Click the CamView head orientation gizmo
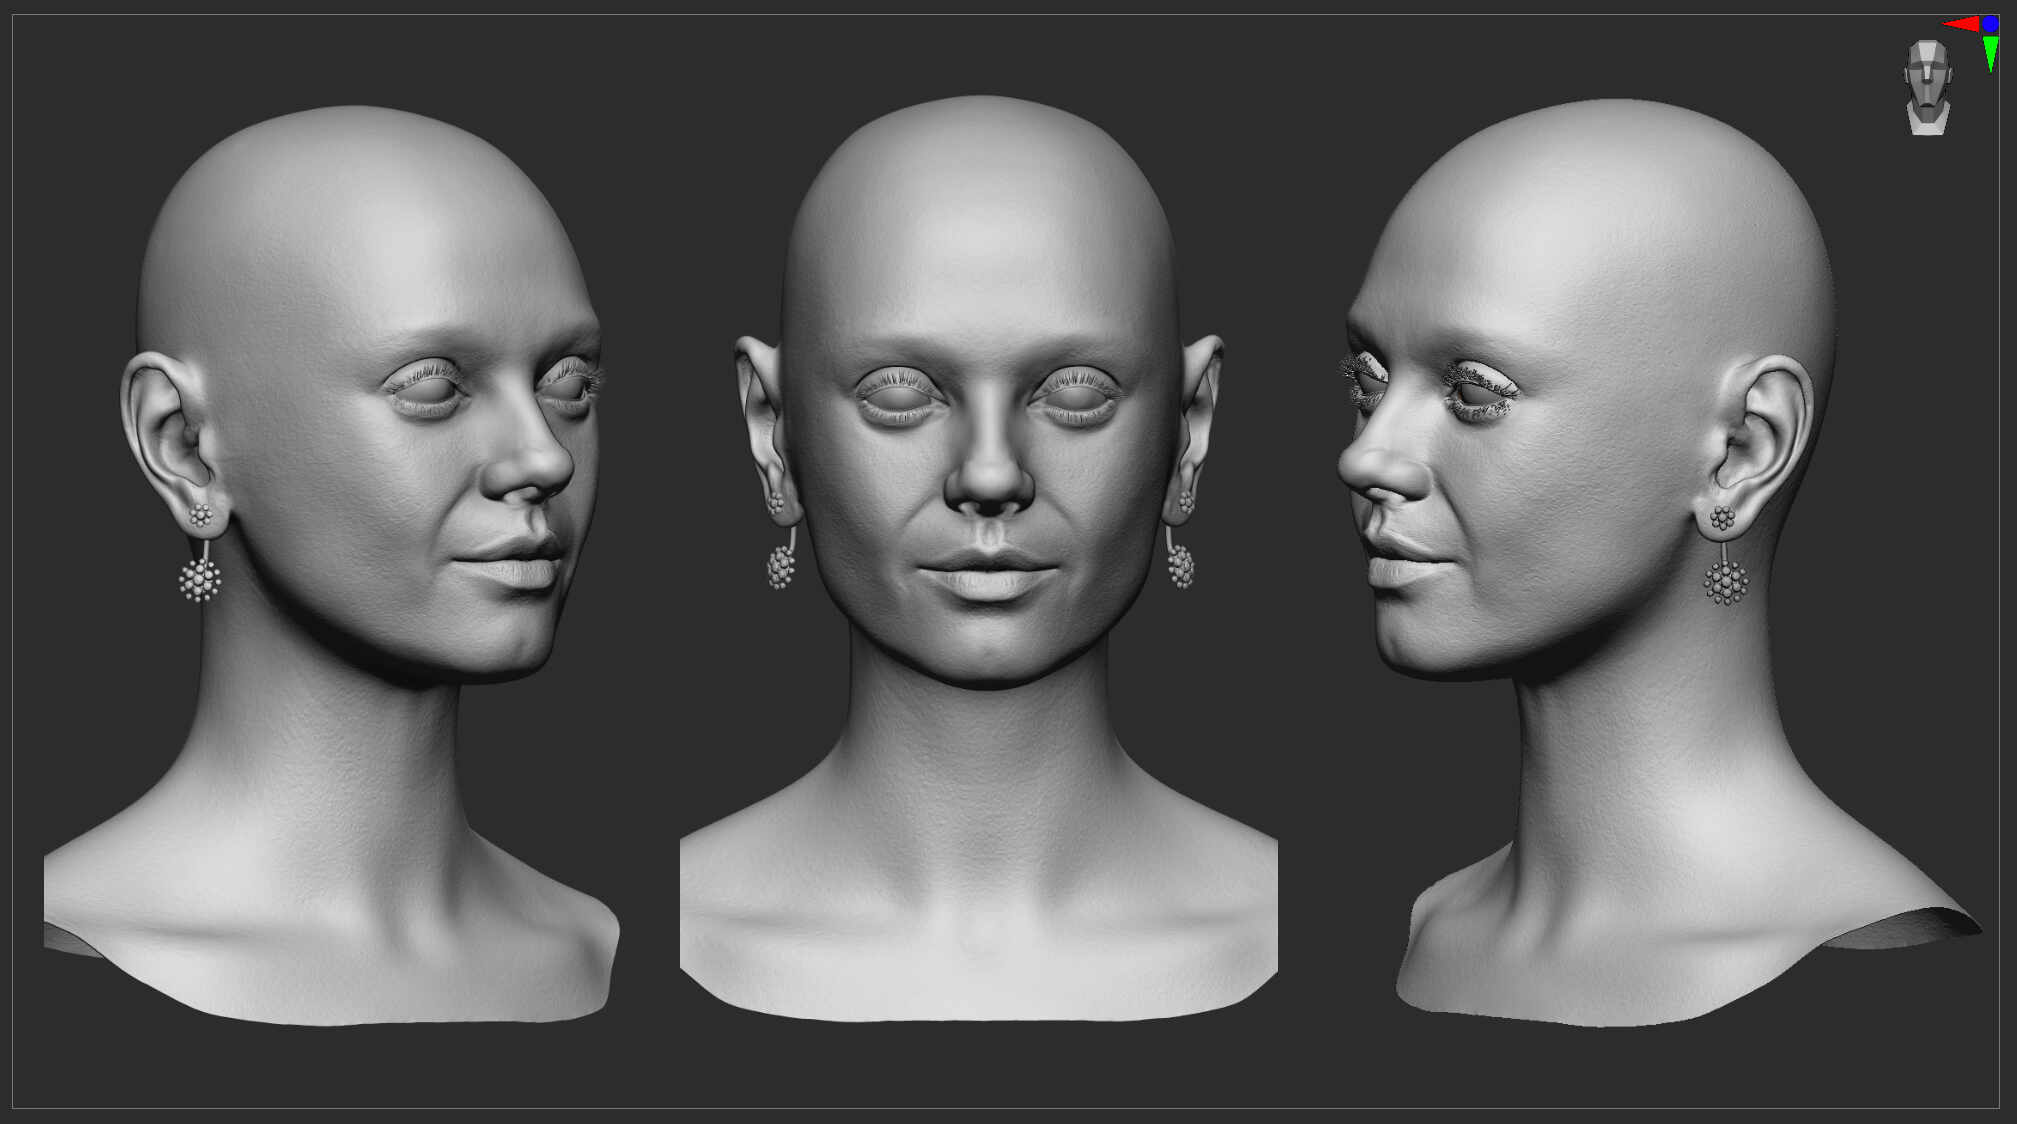The height and width of the screenshot is (1124, 2017). click(x=1928, y=88)
